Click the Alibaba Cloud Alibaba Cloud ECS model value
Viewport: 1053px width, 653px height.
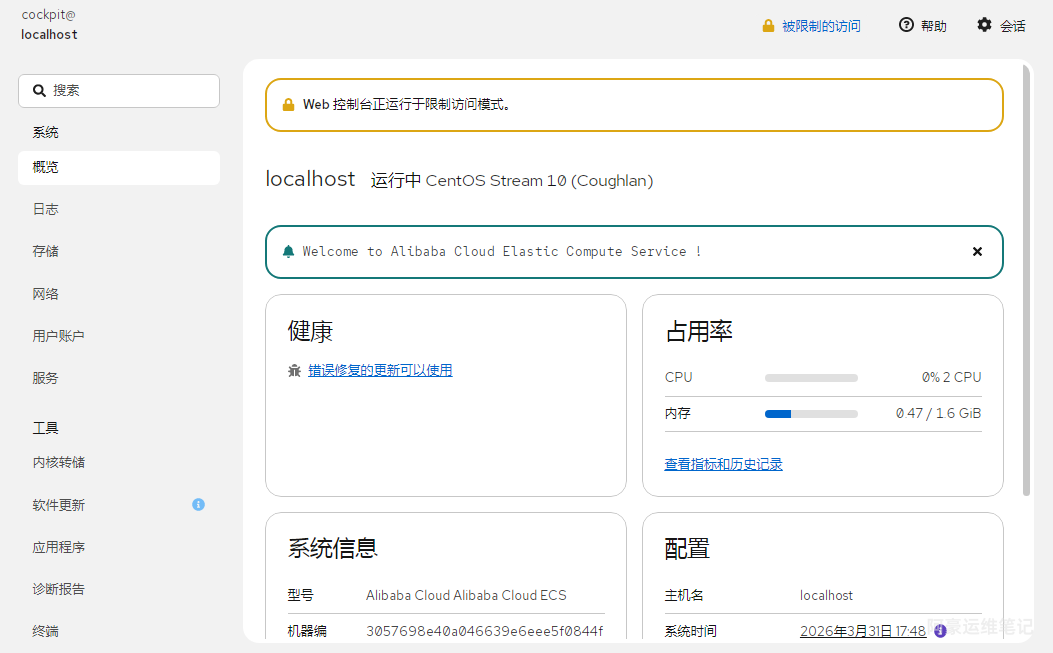466,595
